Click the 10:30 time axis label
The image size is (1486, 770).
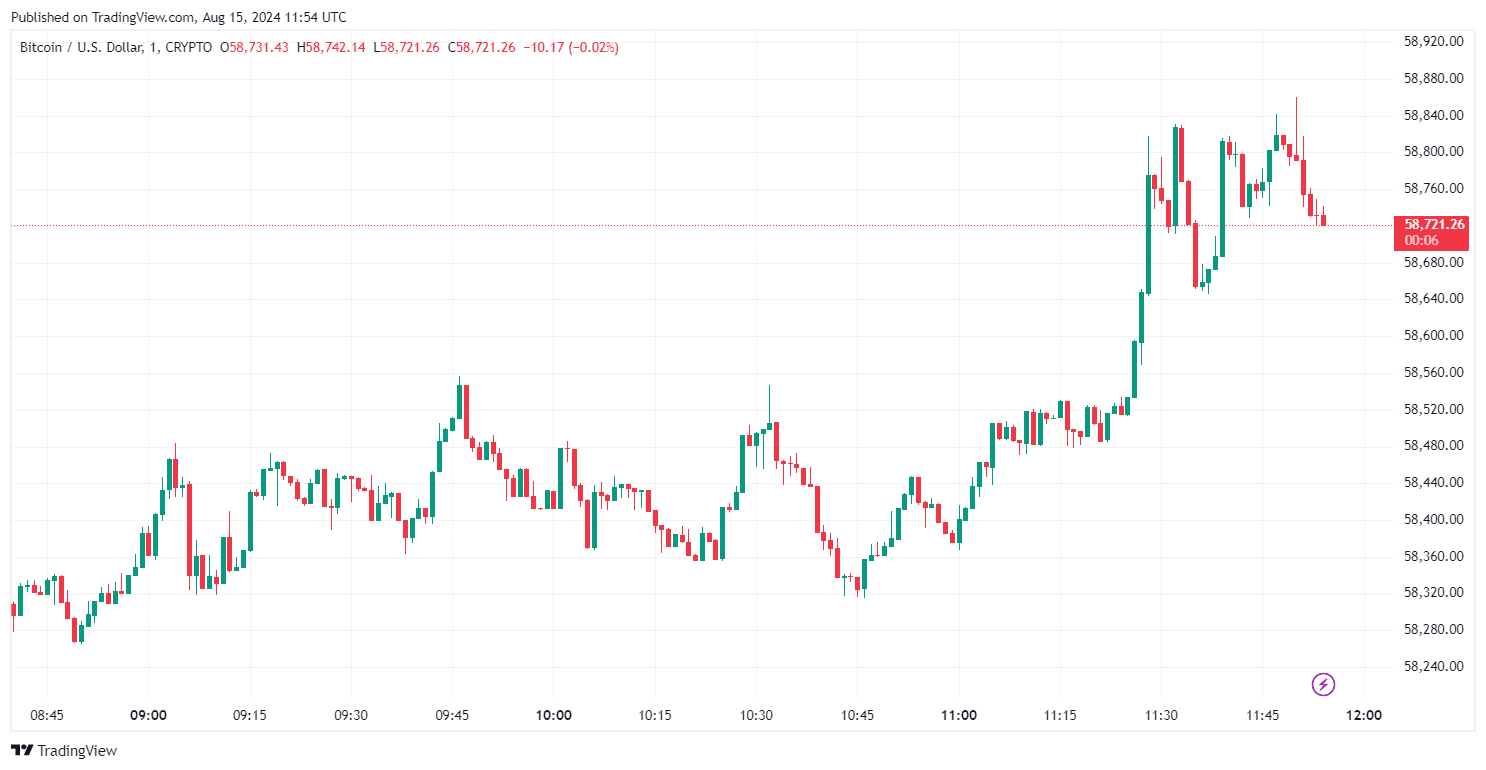tap(756, 715)
